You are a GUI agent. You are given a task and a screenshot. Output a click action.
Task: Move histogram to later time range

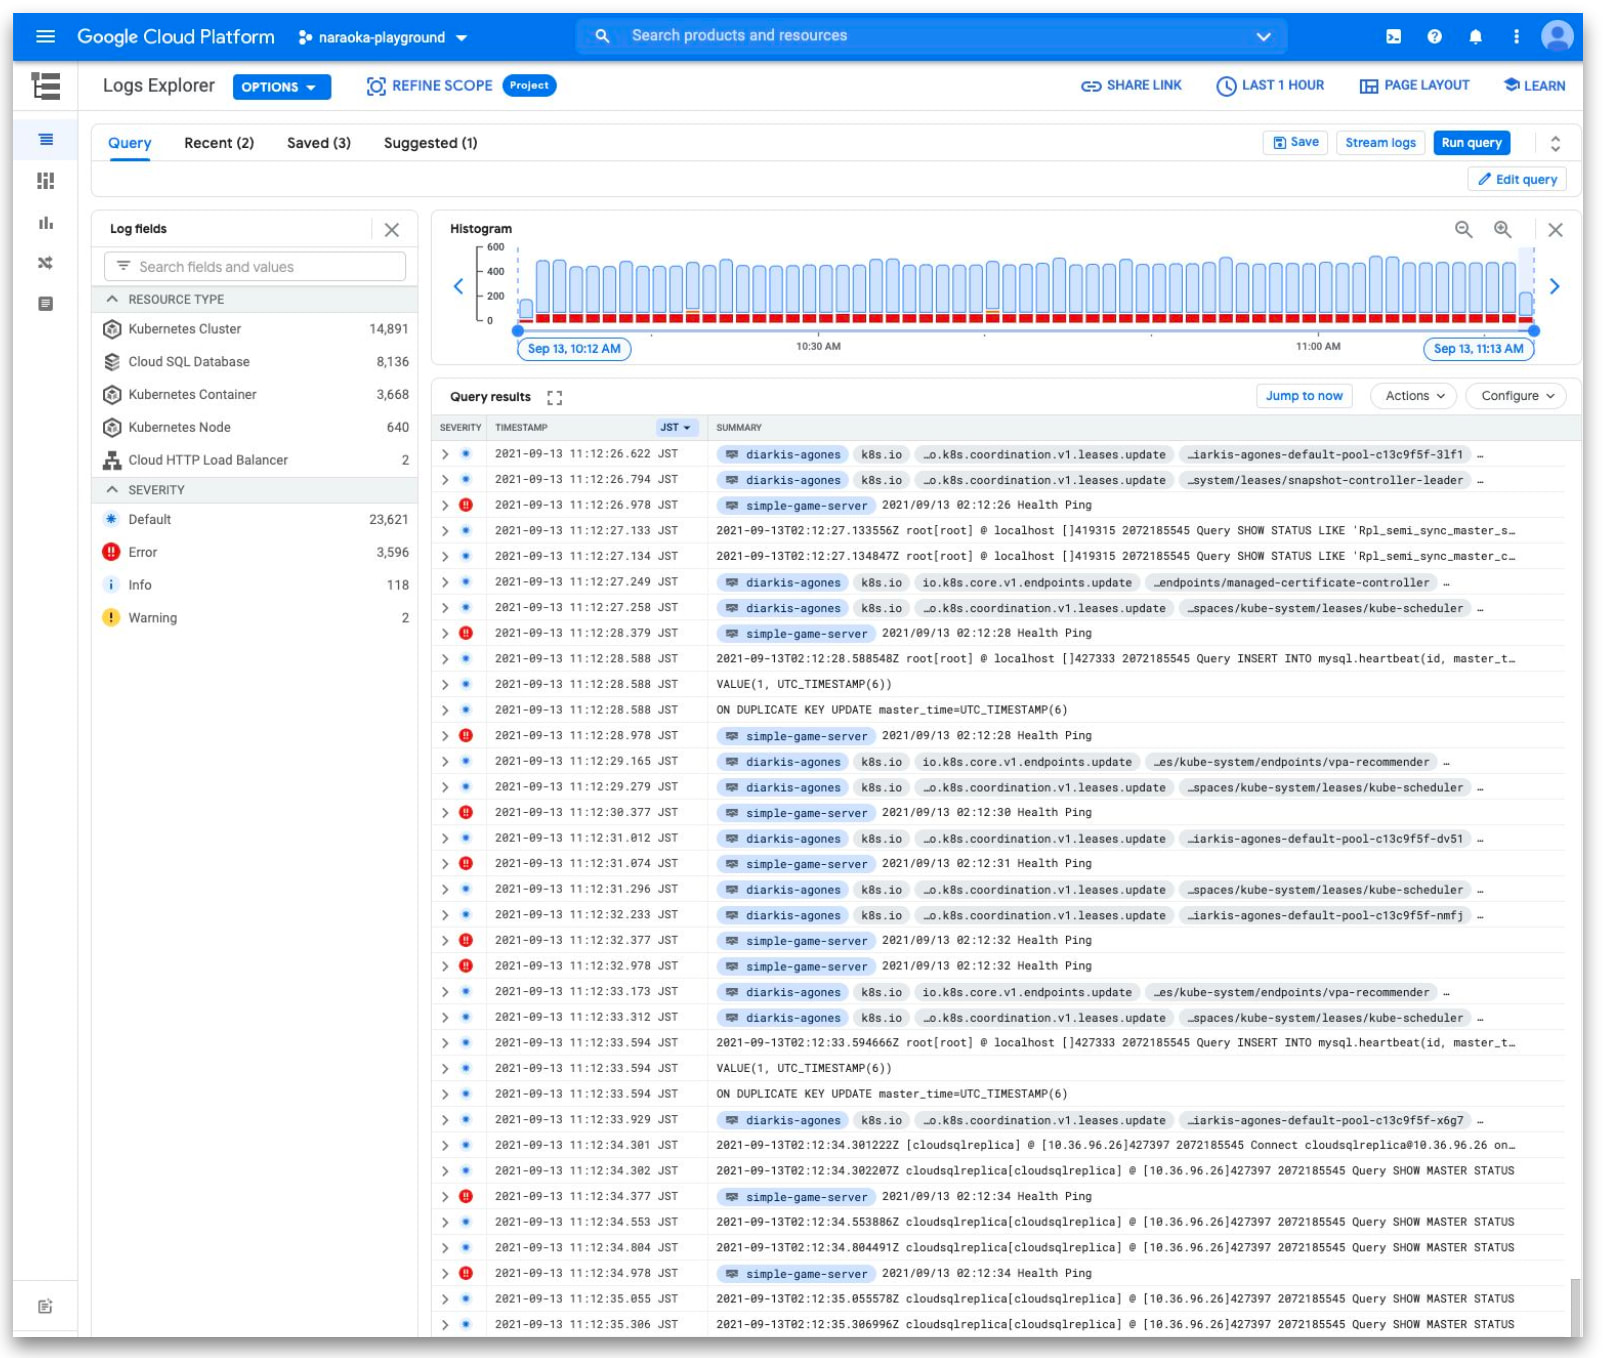[x=1554, y=287]
